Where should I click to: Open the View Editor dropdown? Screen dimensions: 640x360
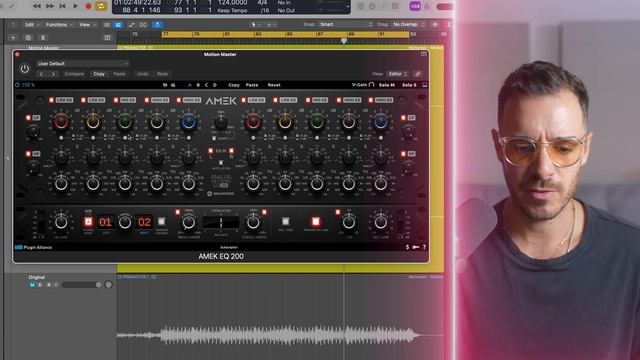398,74
